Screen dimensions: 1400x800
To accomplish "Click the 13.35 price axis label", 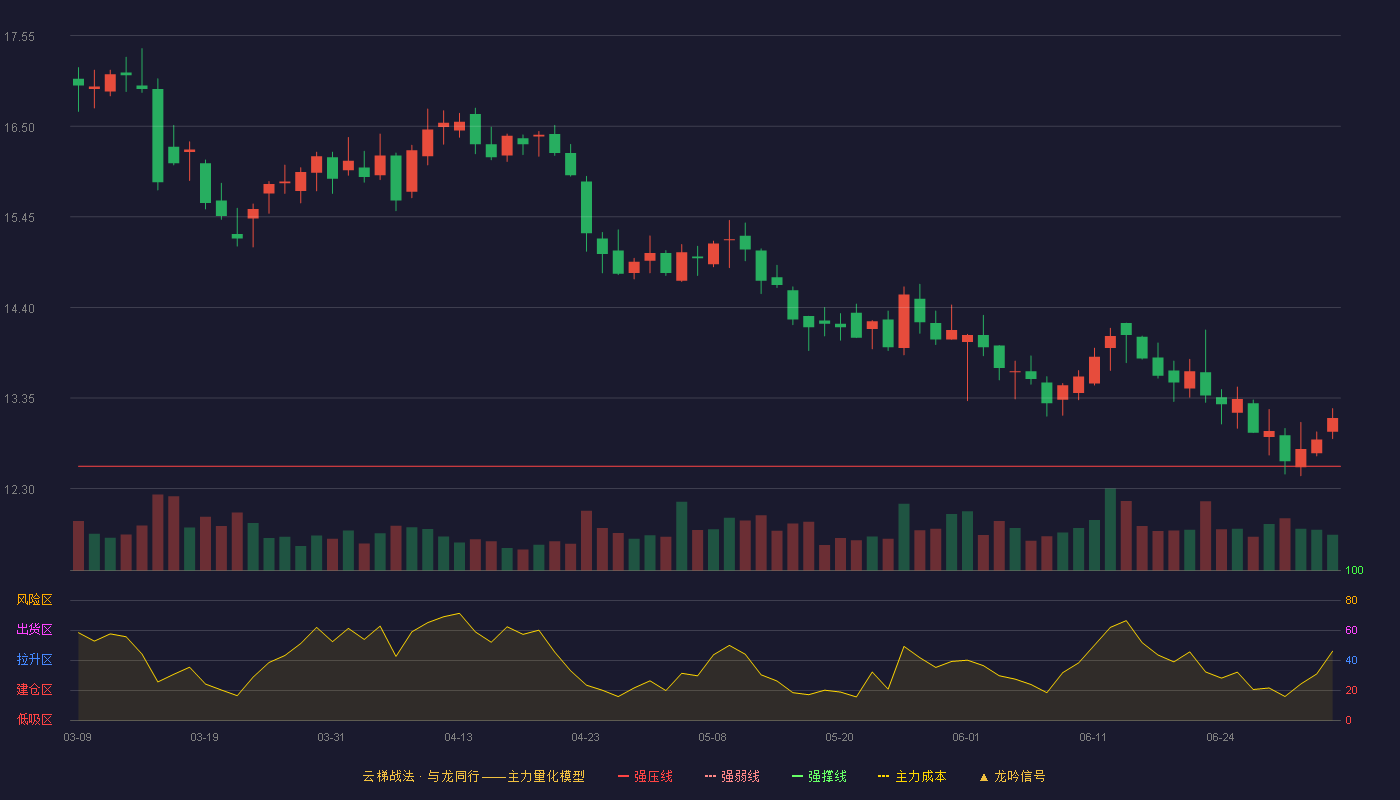I will point(19,399).
